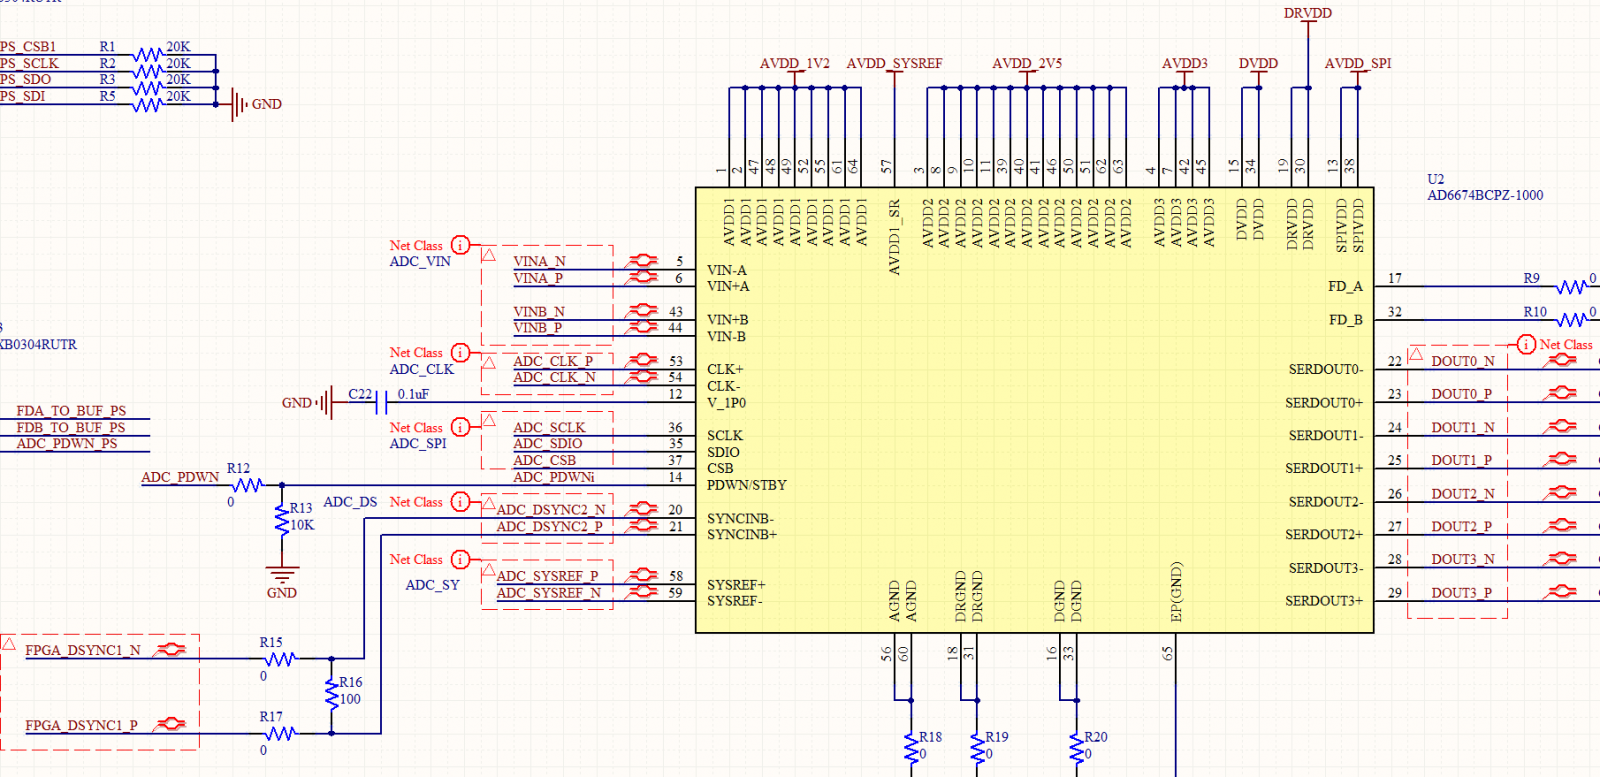1600x777 pixels.
Task: Select the GND symbol below resistor R13
Action: coord(282,577)
